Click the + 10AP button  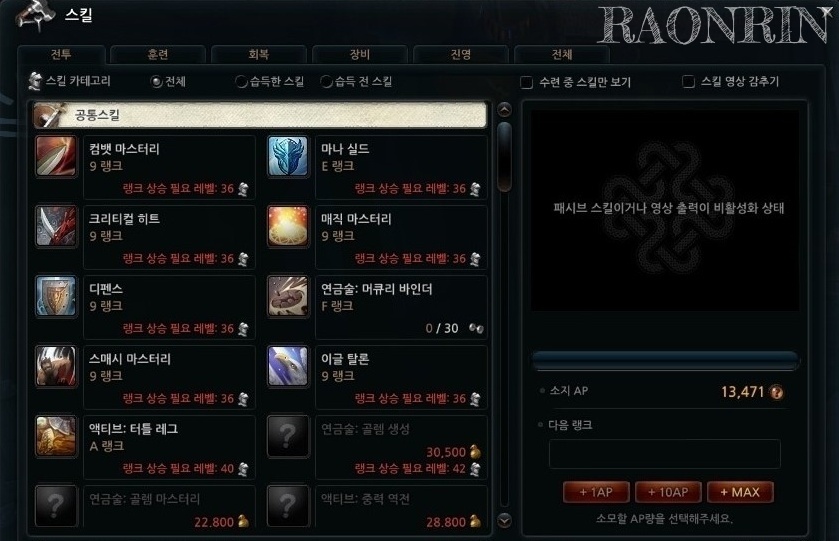coord(668,492)
